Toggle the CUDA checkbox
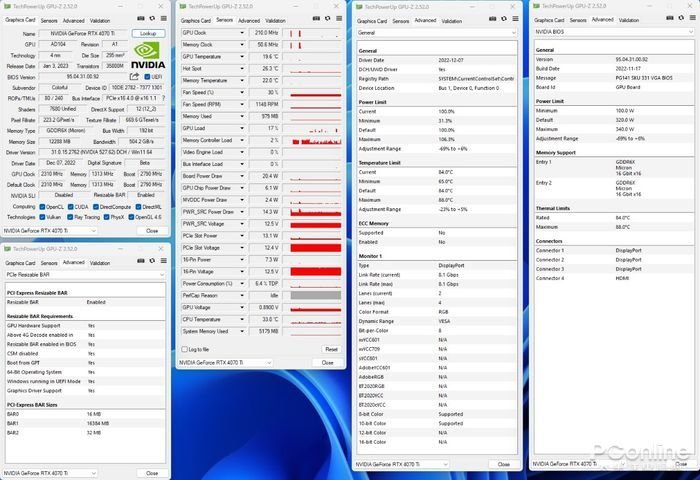Viewport: 700px width, 480px height. coord(71,207)
